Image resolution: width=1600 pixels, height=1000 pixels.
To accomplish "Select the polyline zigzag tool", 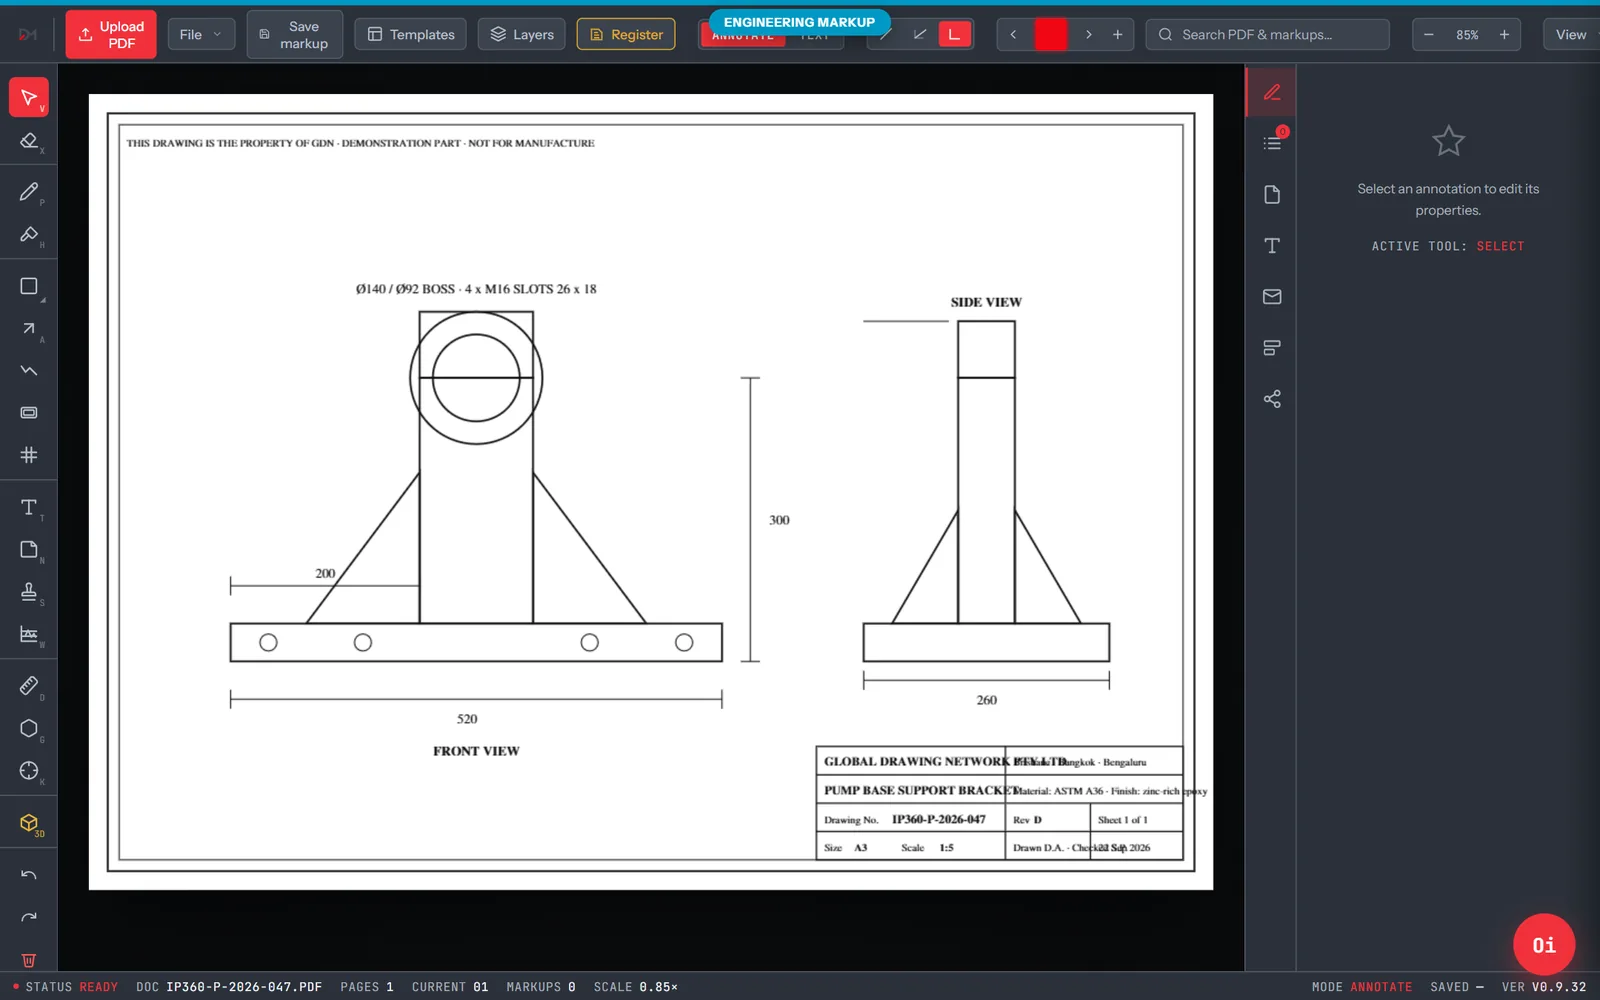I will pyautogui.click(x=29, y=371).
